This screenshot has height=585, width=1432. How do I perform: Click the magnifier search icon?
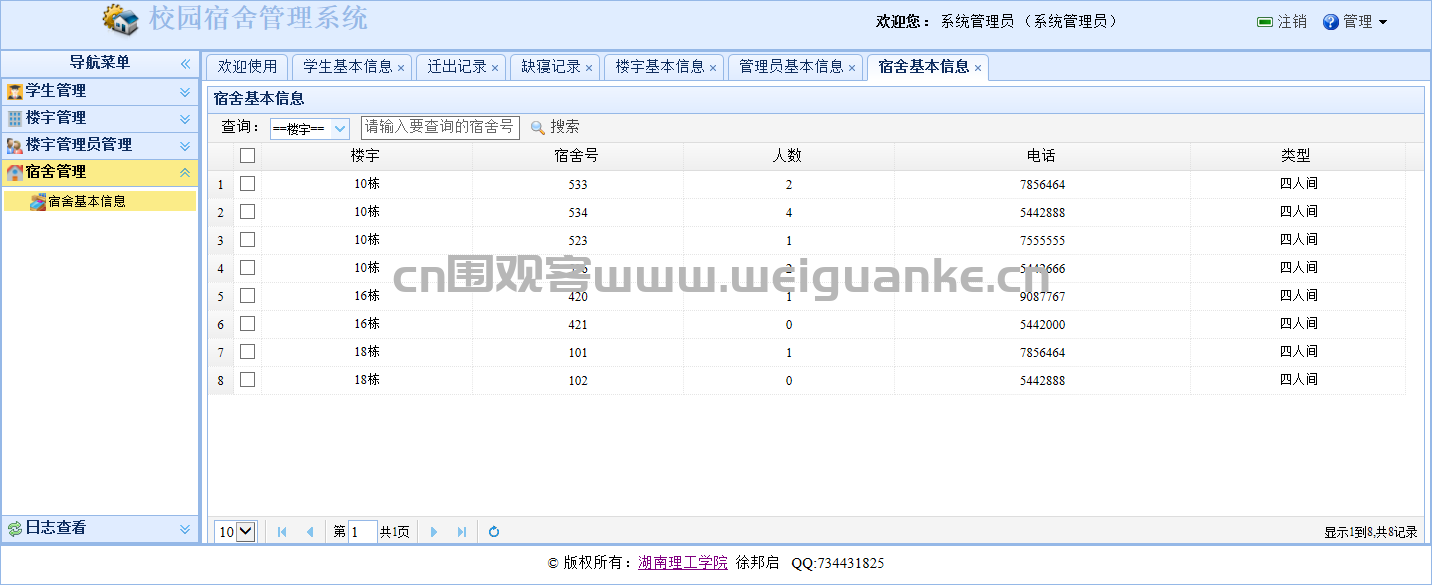pyautogui.click(x=538, y=127)
